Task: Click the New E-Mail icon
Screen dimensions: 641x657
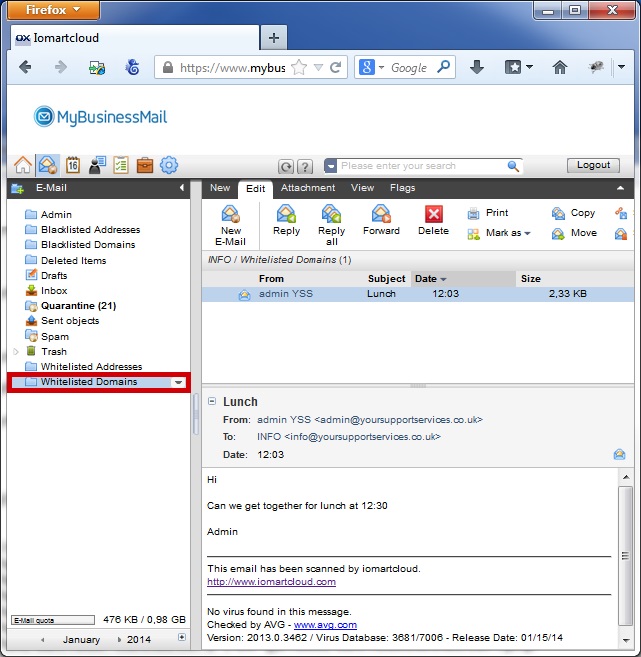Action: pos(231,224)
